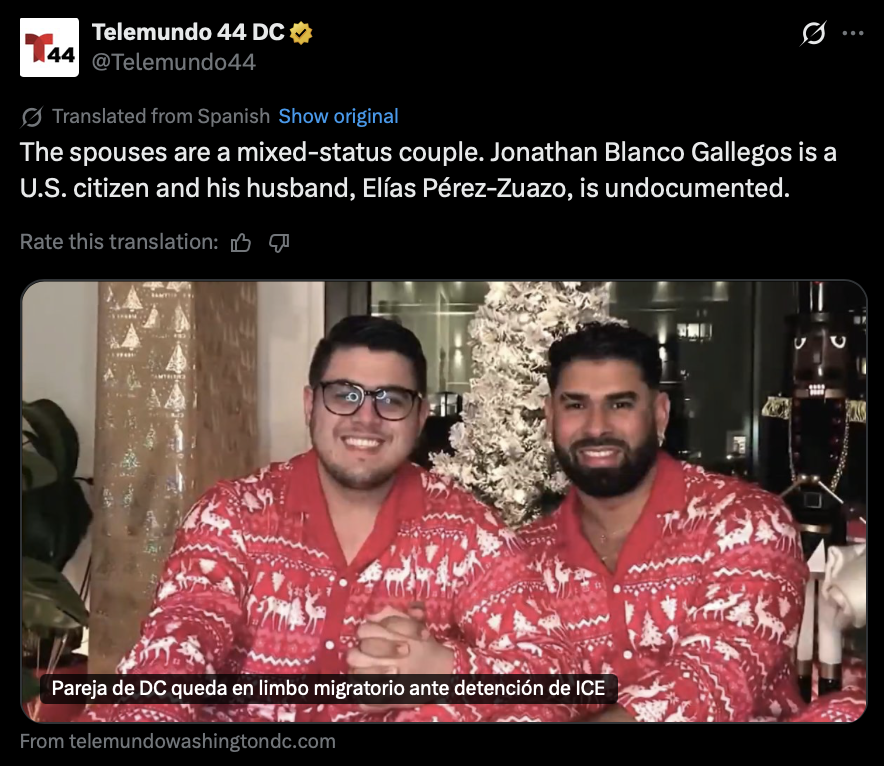Open the three-dot more options menu
This screenshot has height=766, width=884.
point(852,33)
